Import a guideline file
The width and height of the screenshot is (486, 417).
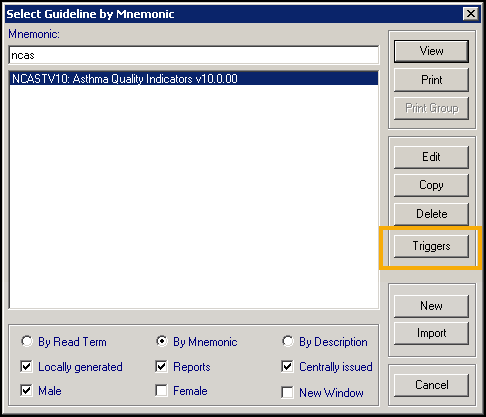click(431, 333)
